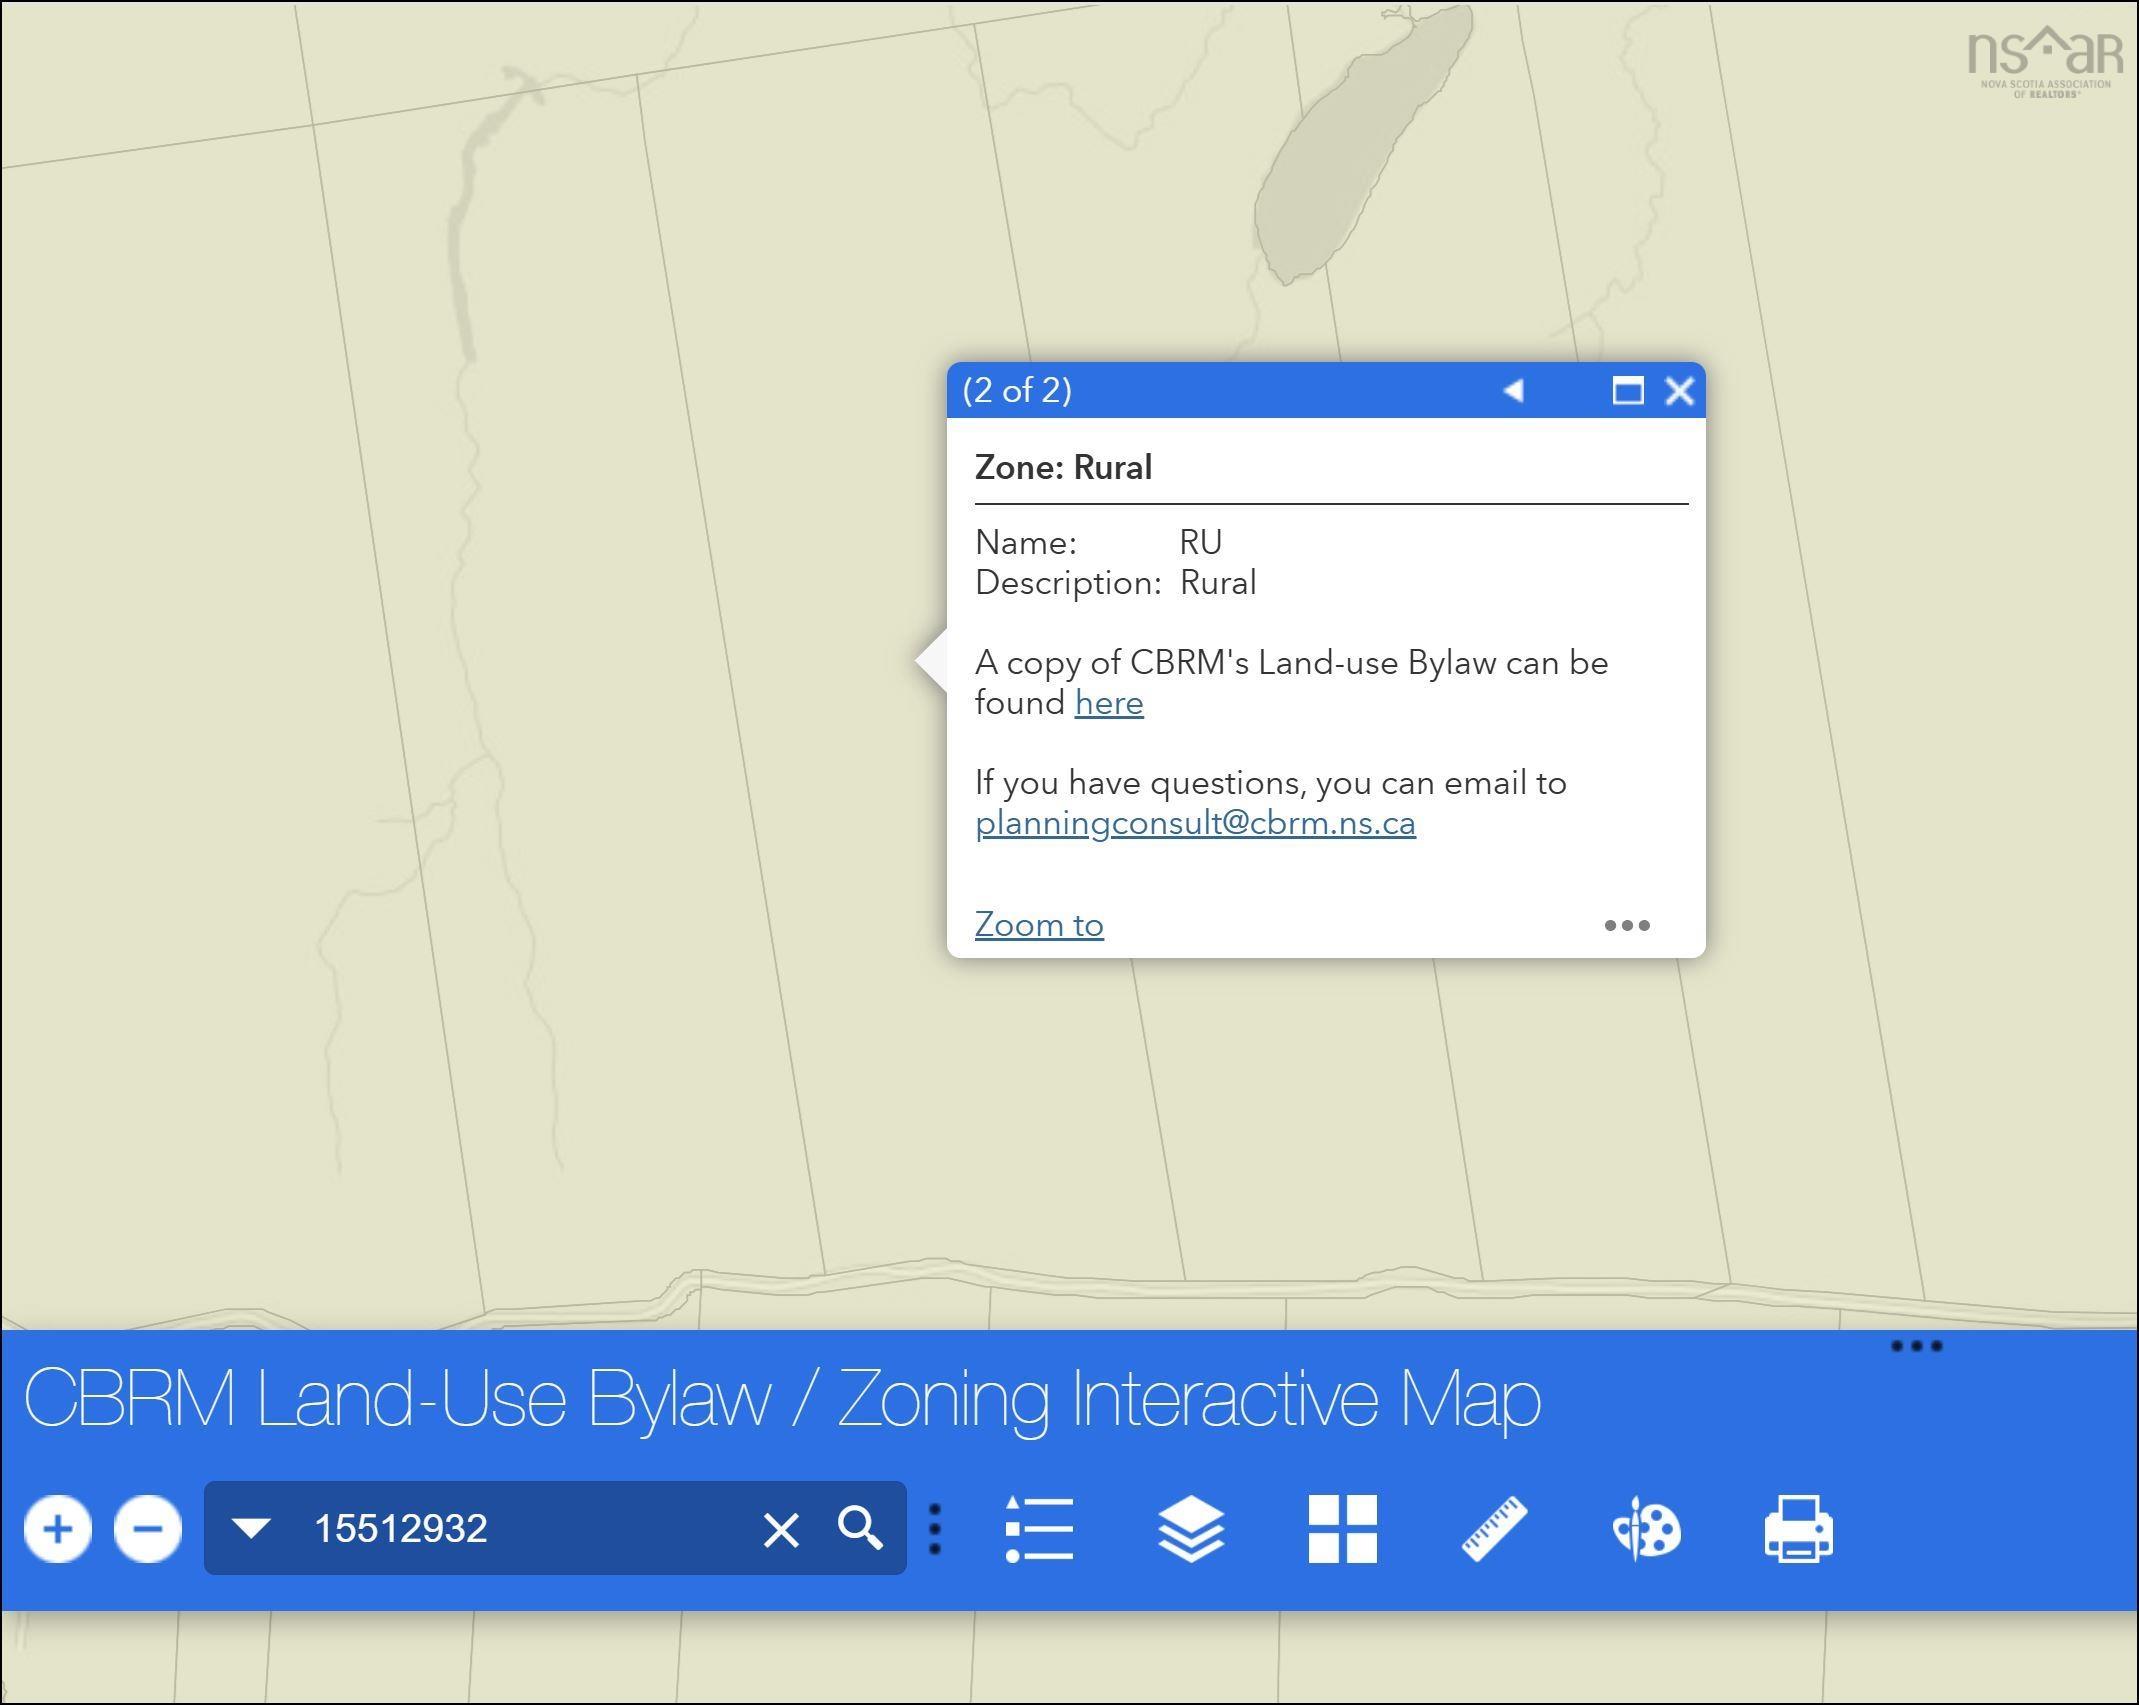This screenshot has width=2139, height=1705.
Task: Maximize the Zone popup window
Action: click(1627, 390)
